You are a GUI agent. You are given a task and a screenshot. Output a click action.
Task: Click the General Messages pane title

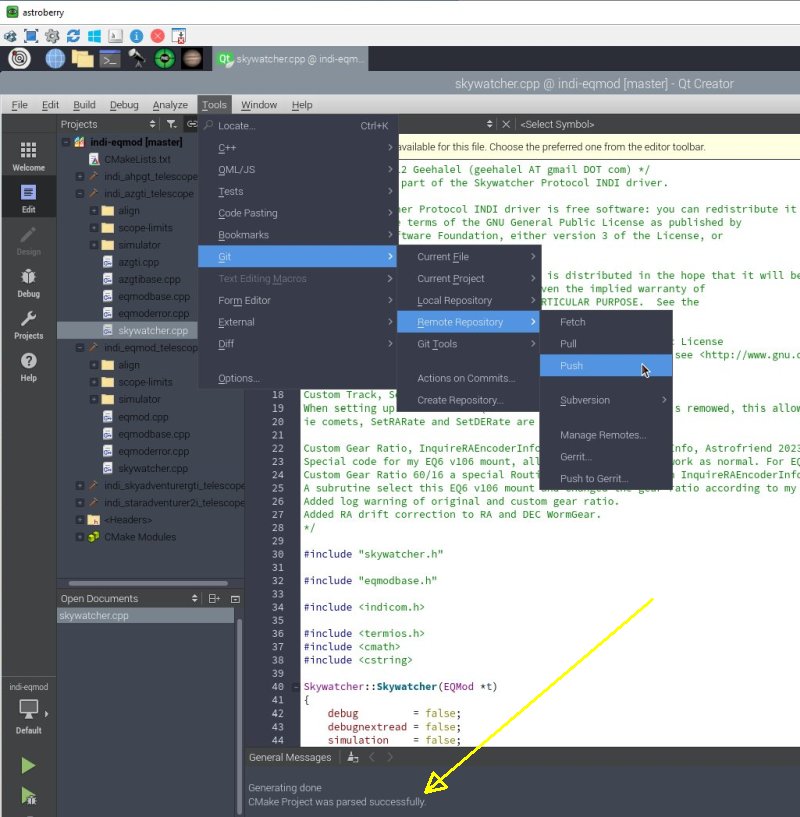289,757
